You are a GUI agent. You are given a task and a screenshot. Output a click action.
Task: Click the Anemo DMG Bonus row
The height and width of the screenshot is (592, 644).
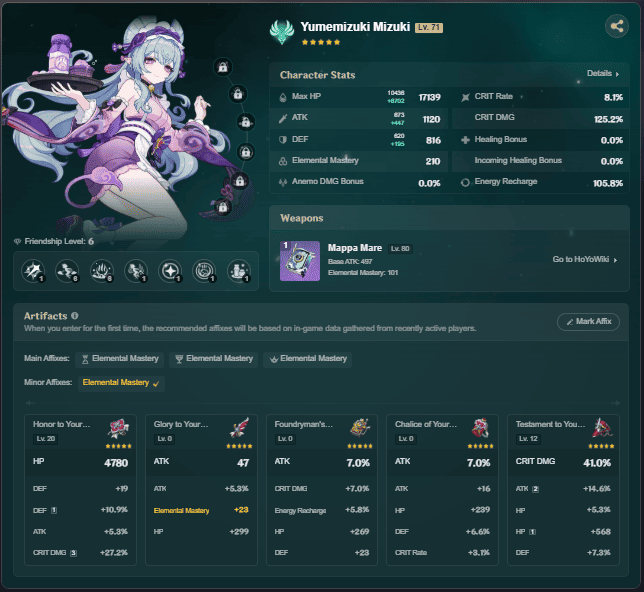pos(359,182)
